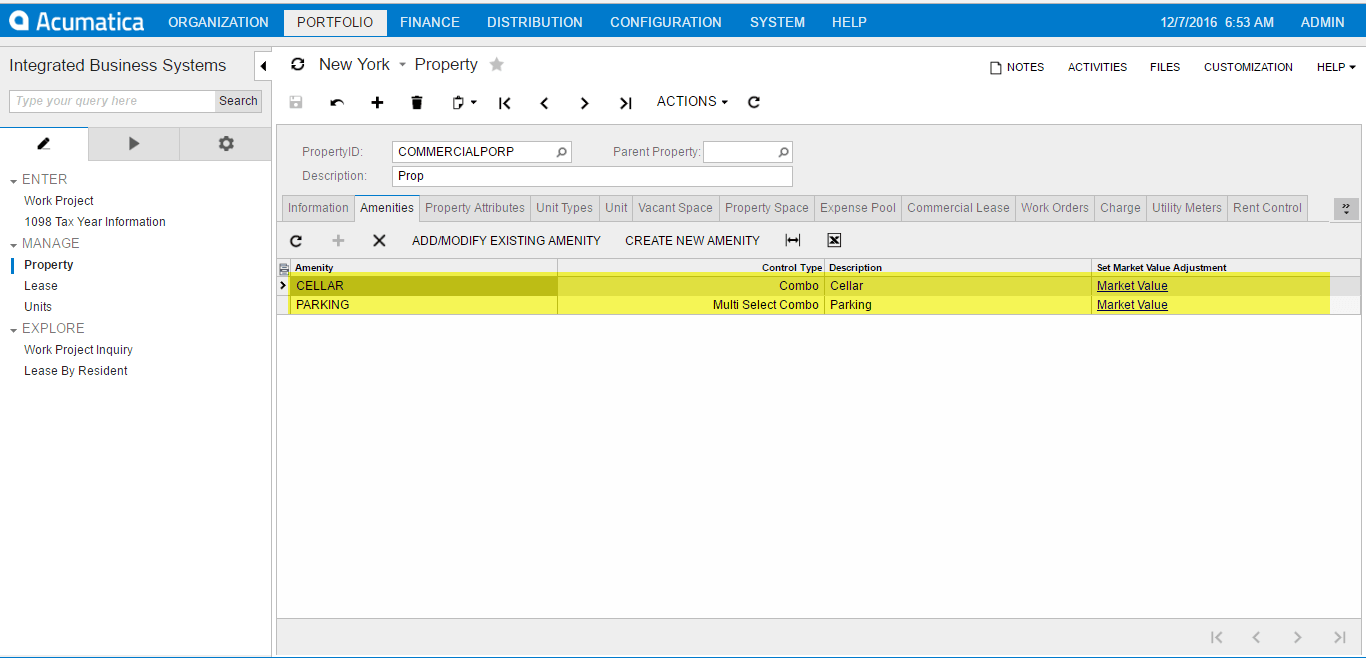Click the Acumatica logo

pyautogui.click(x=77, y=21)
